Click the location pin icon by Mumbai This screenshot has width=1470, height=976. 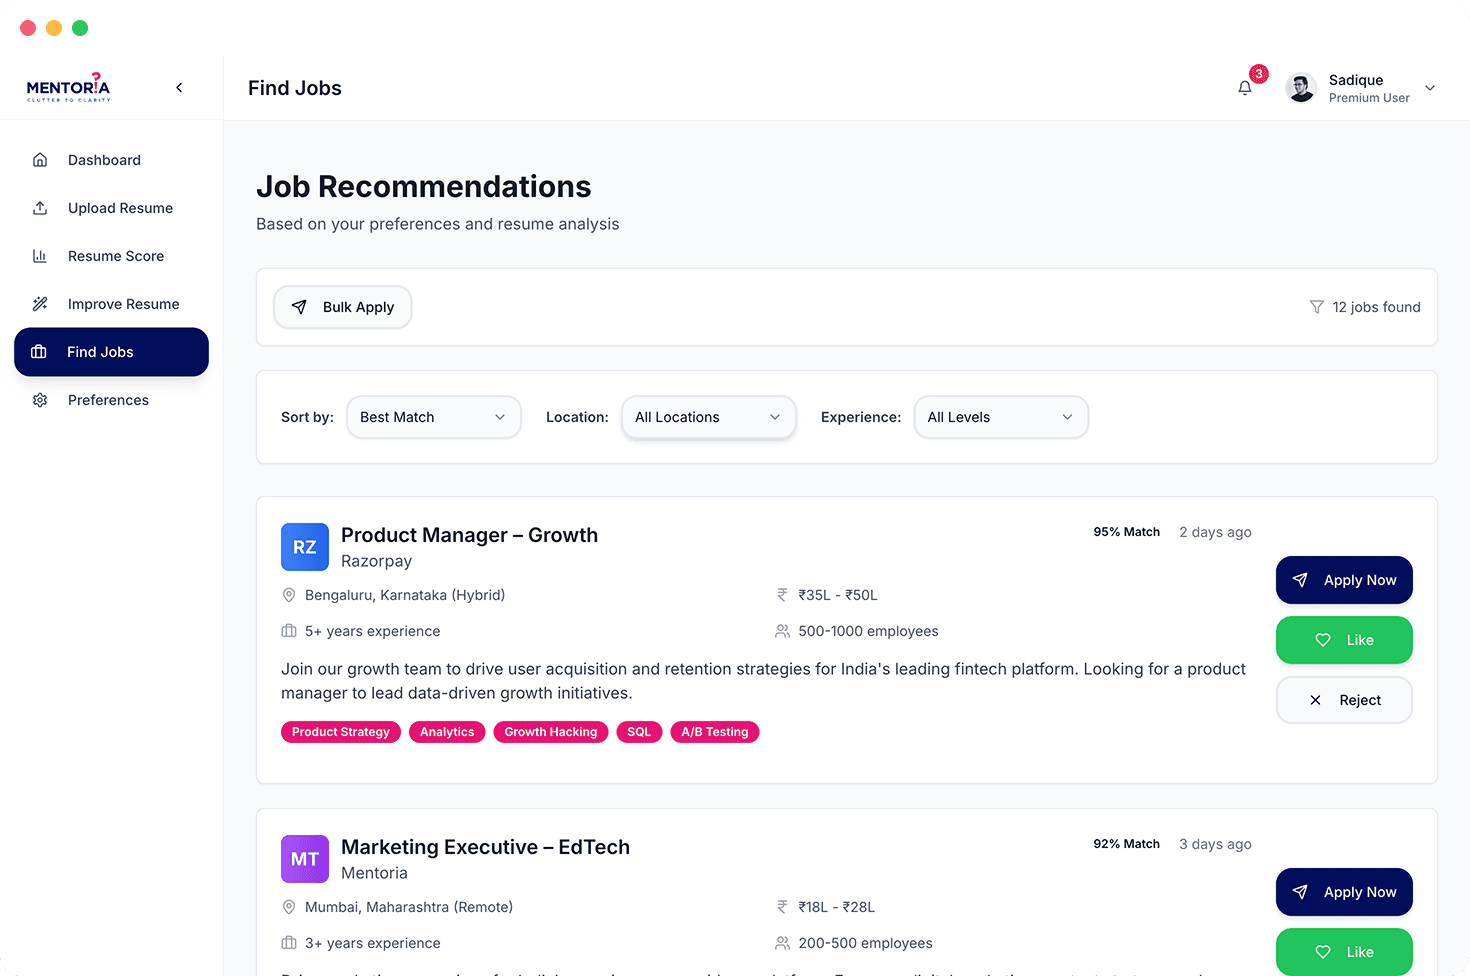coord(289,907)
